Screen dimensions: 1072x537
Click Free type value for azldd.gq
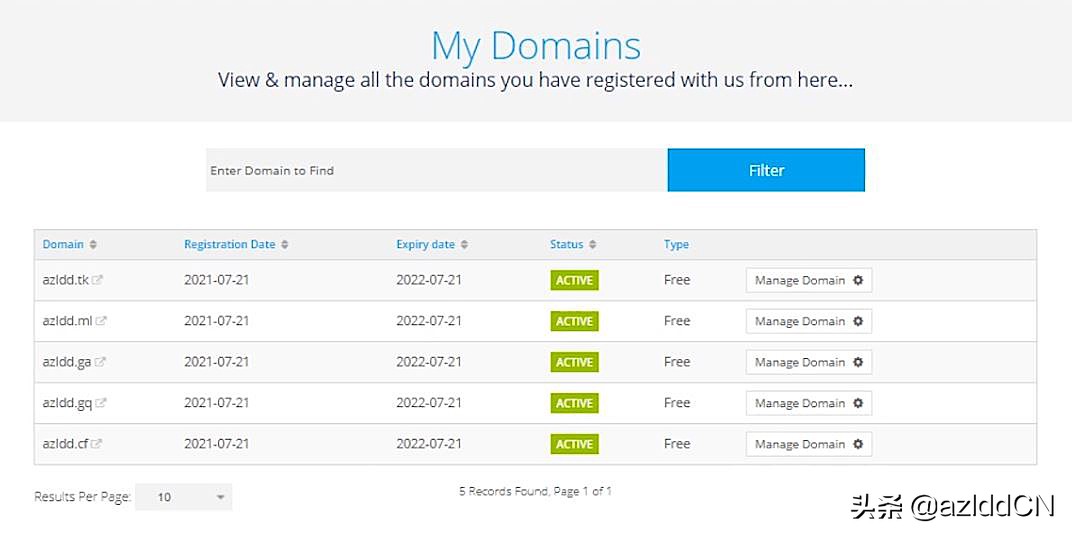pos(677,403)
